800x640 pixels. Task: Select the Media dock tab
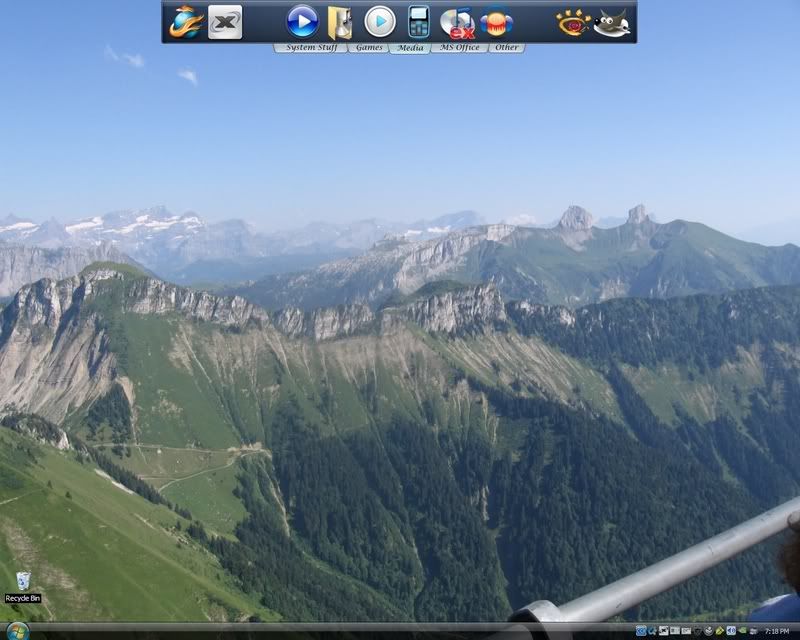410,48
